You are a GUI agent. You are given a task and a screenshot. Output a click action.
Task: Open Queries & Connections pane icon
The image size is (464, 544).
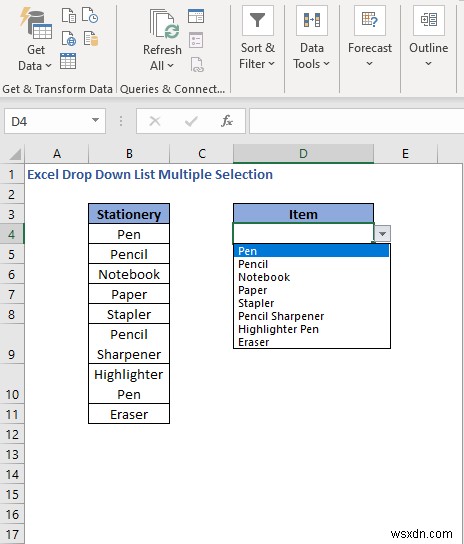point(196,16)
